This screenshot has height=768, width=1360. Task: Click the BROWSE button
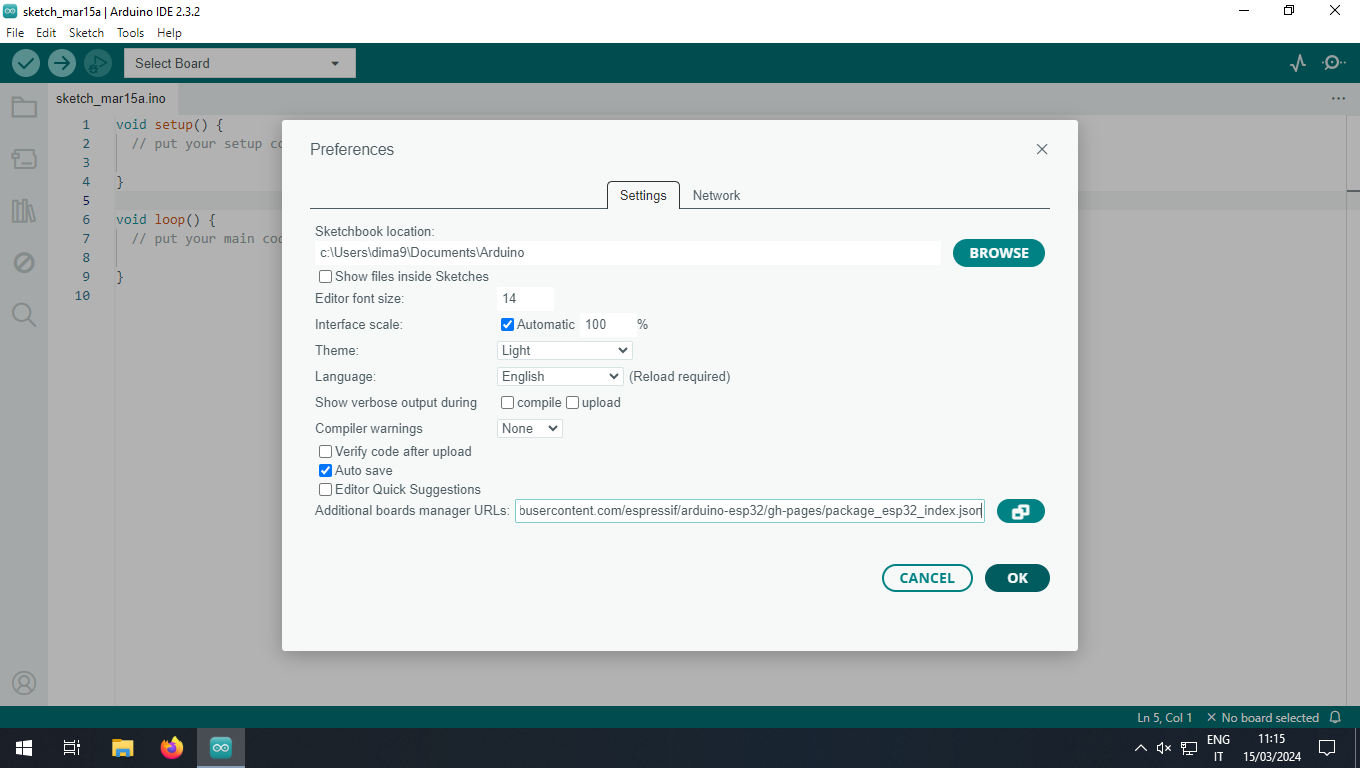[x=999, y=253]
